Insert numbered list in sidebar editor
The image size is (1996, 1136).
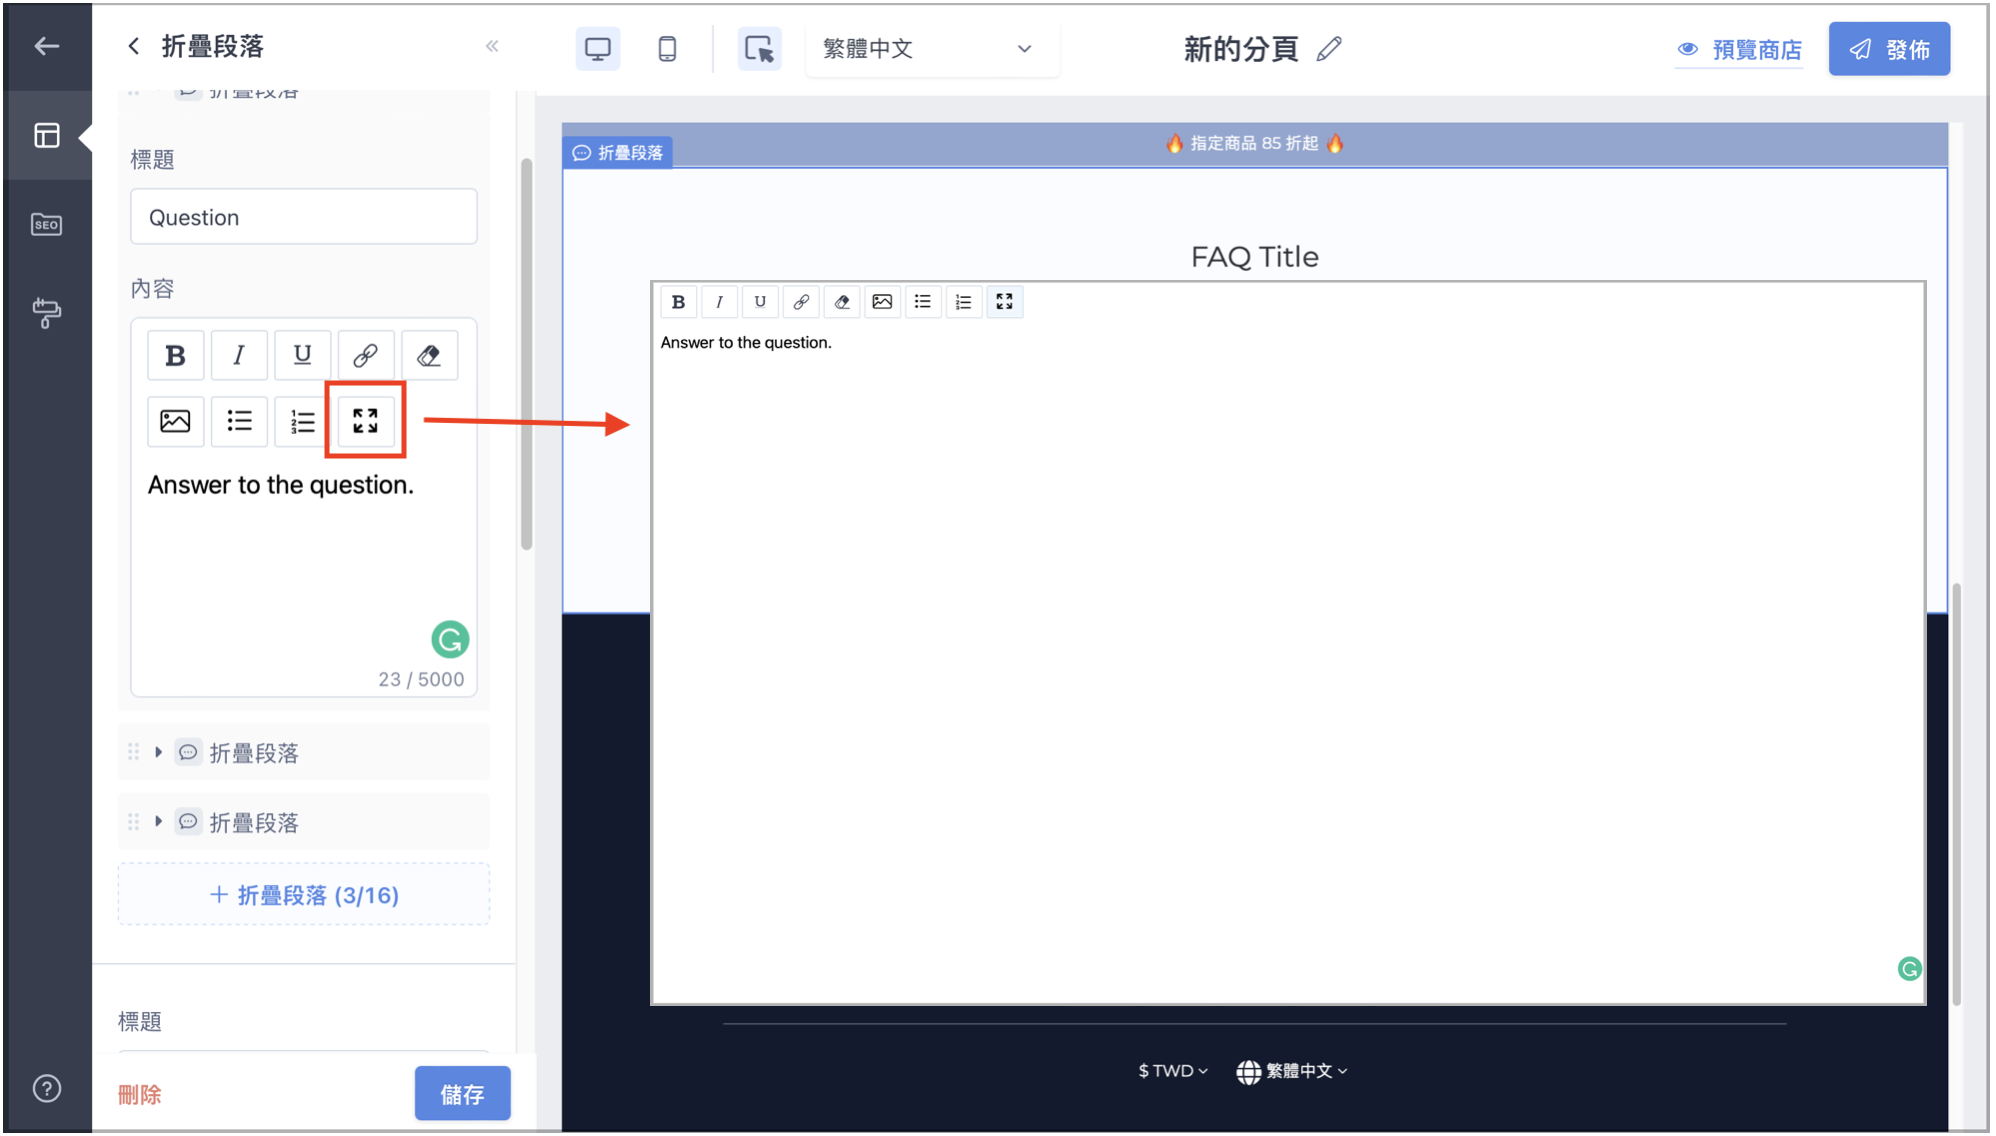(302, 421)
